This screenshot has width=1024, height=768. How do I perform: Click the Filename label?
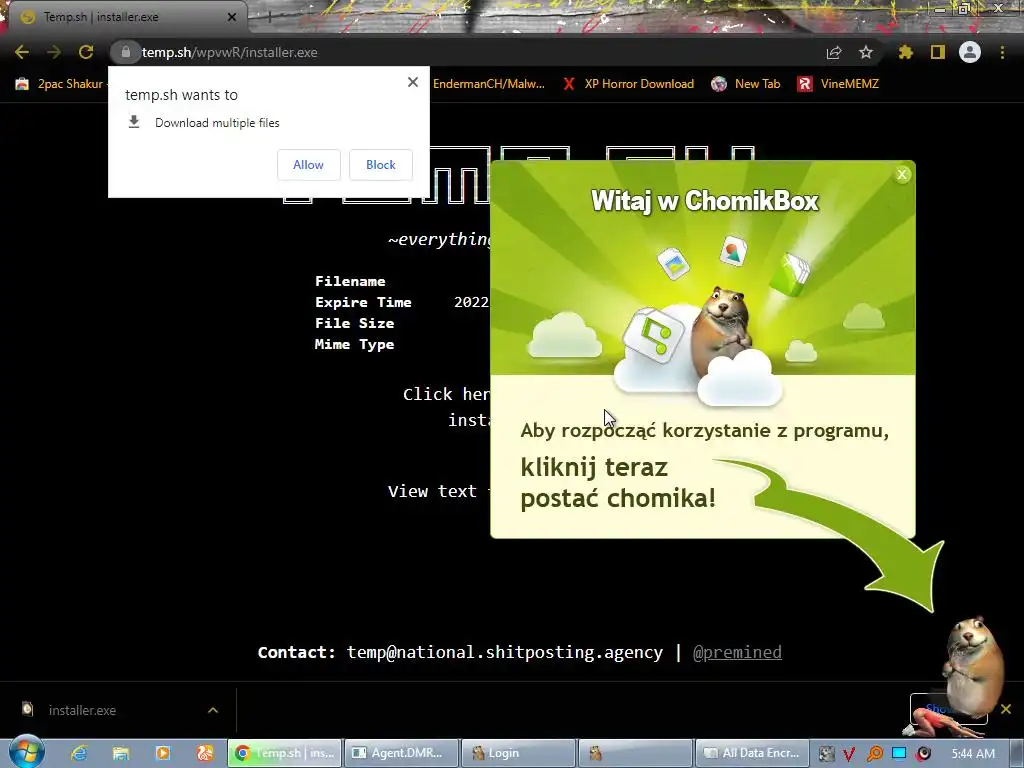350,281
